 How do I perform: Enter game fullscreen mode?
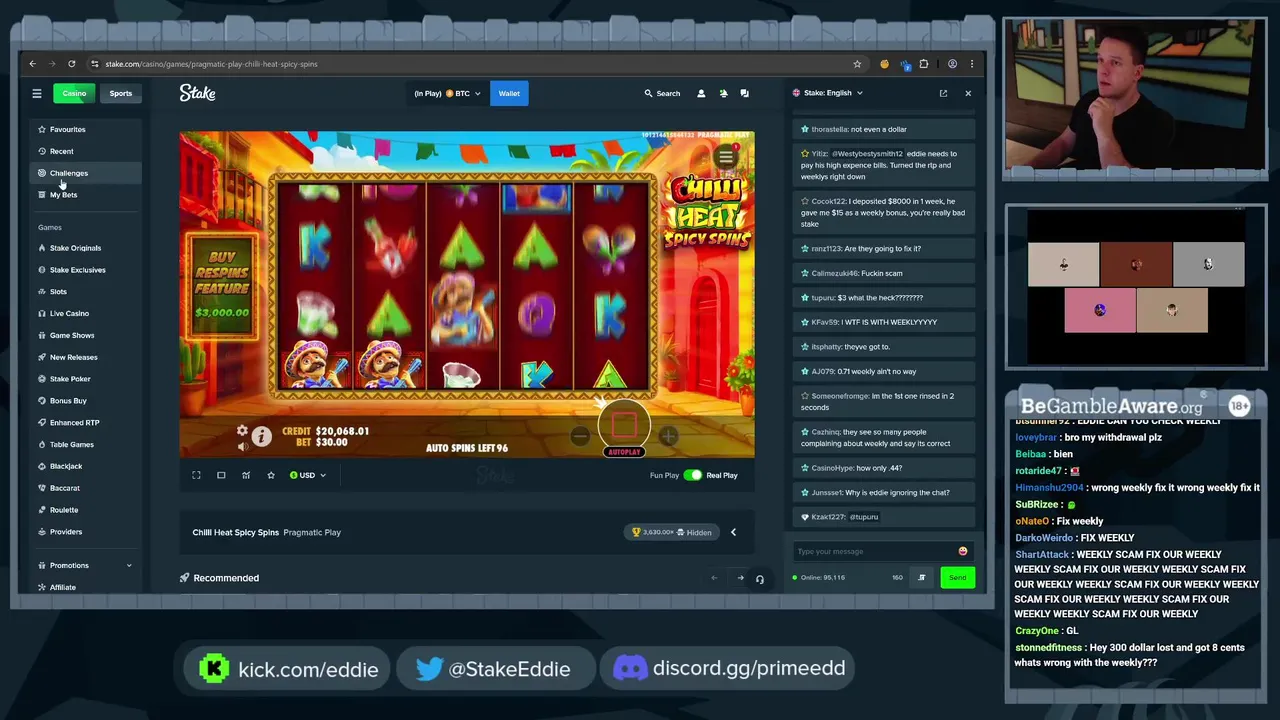pyautogui.click(x=196, y=475)
